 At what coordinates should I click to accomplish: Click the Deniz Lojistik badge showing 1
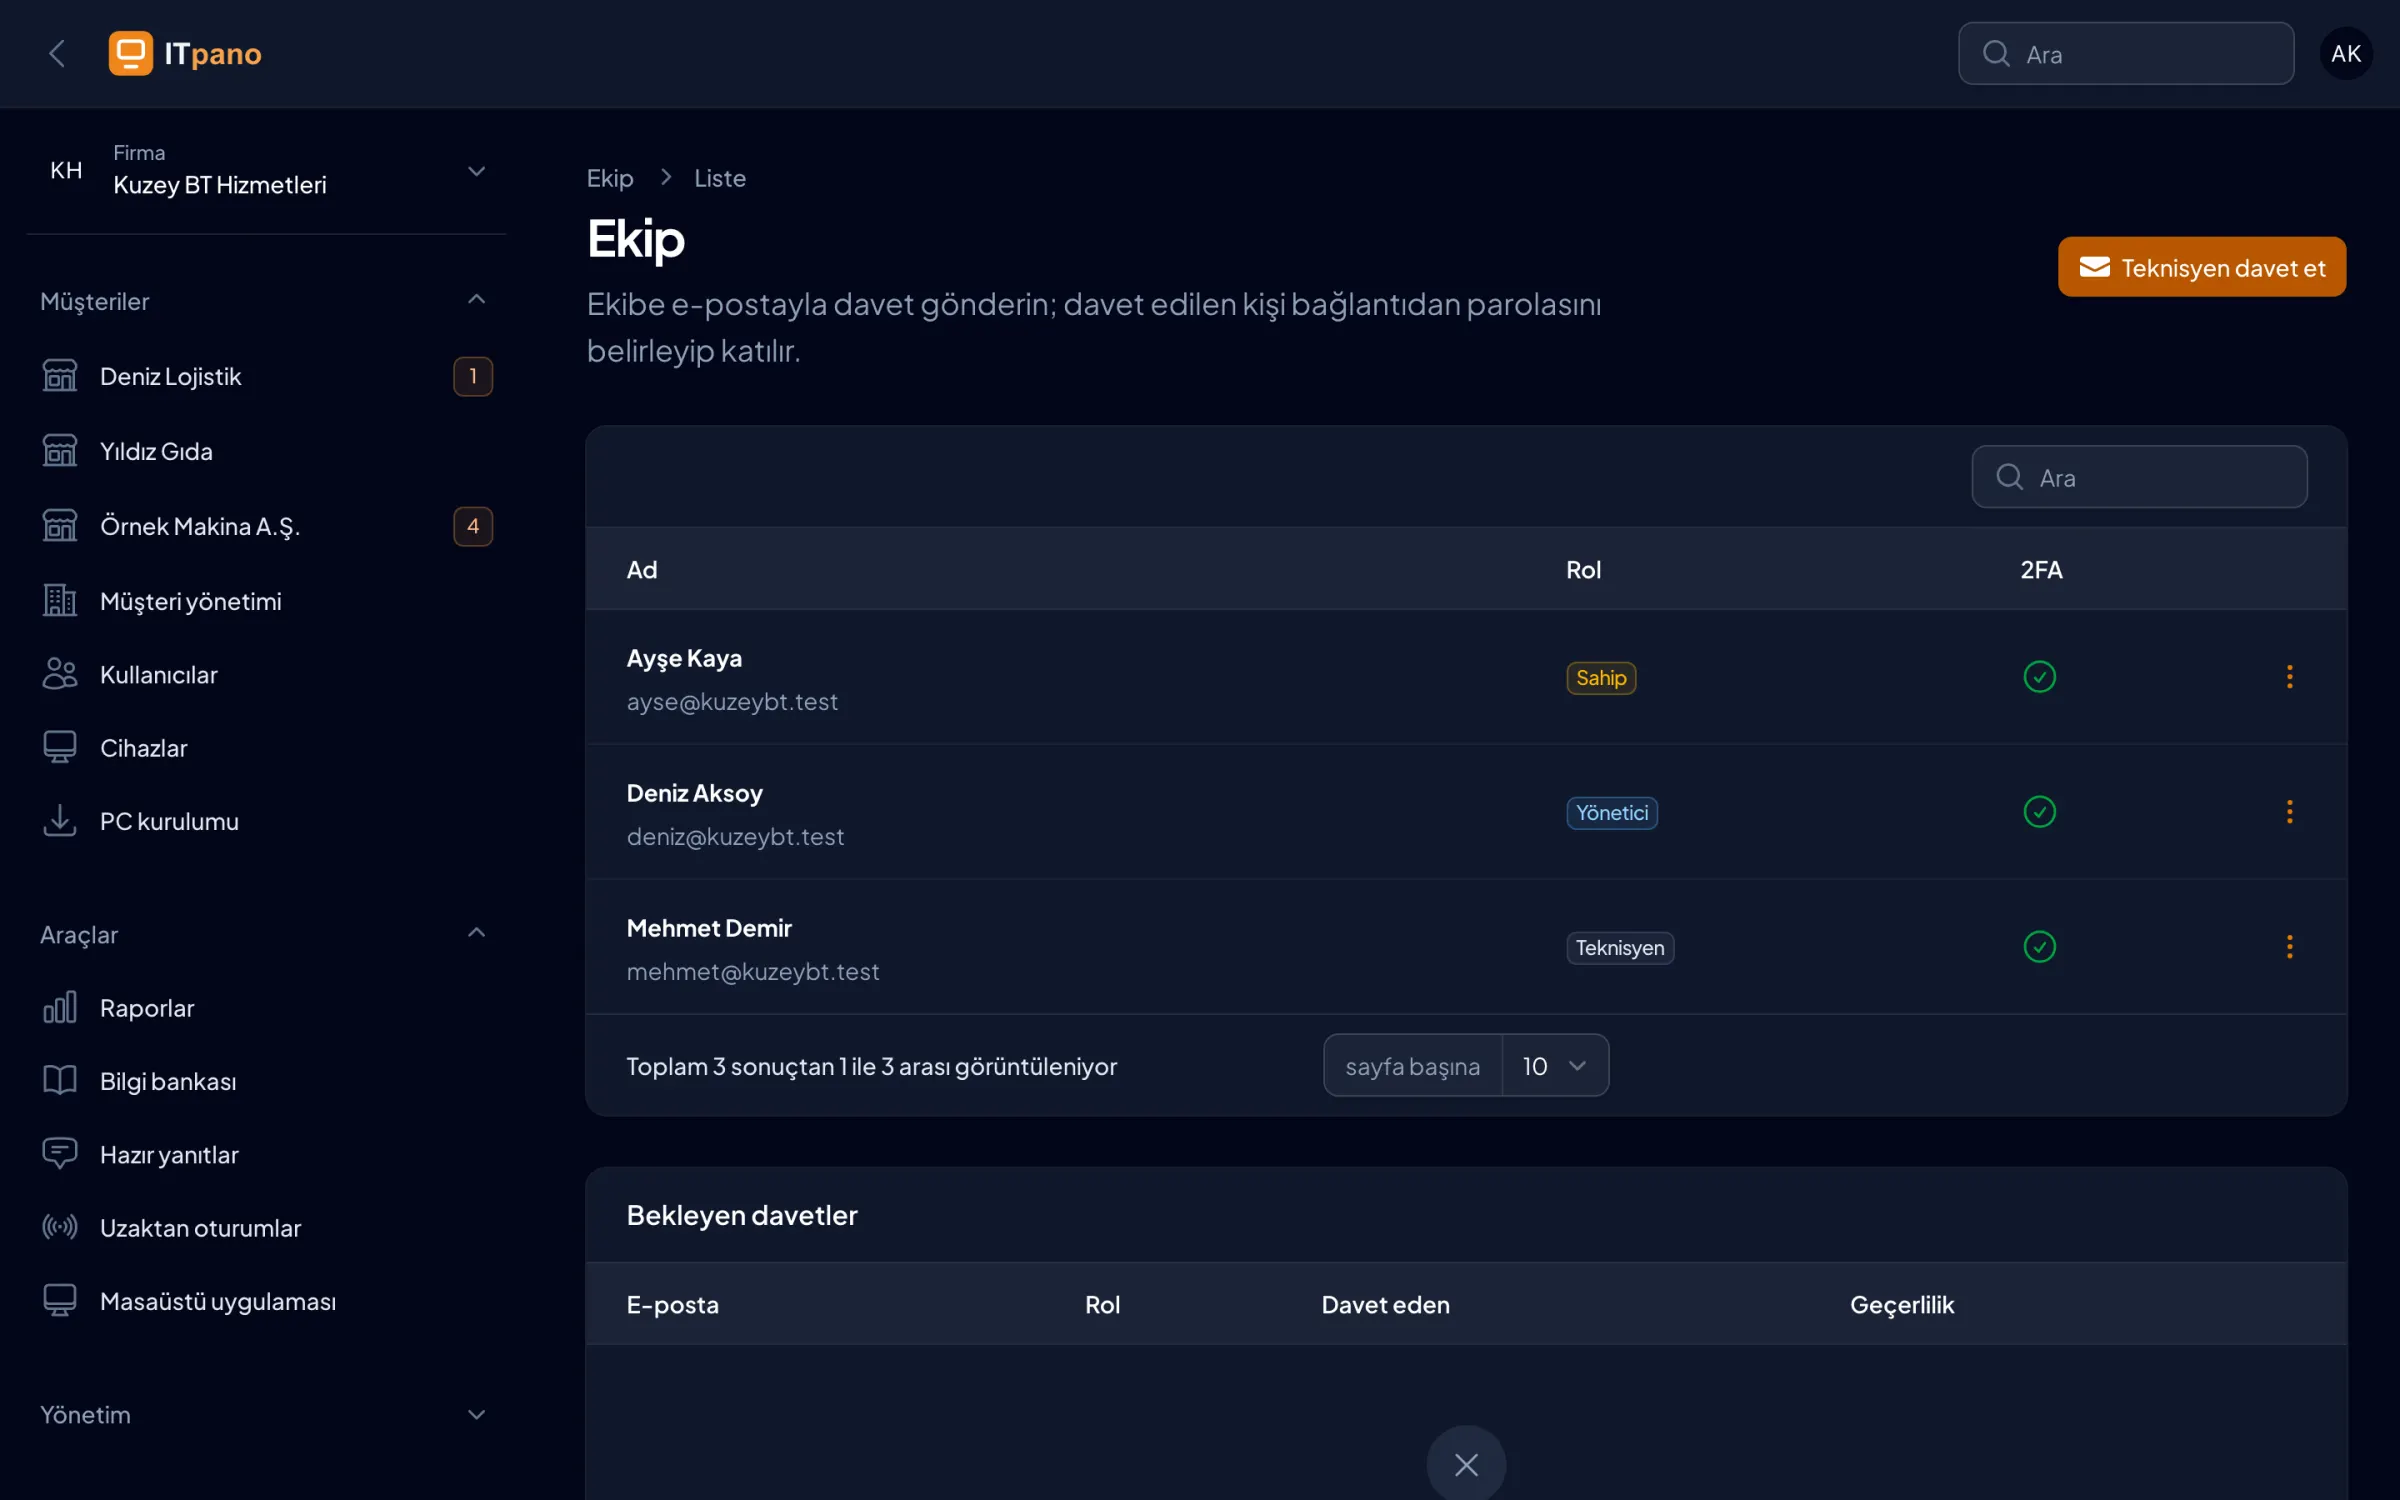(x=473, y=377)
